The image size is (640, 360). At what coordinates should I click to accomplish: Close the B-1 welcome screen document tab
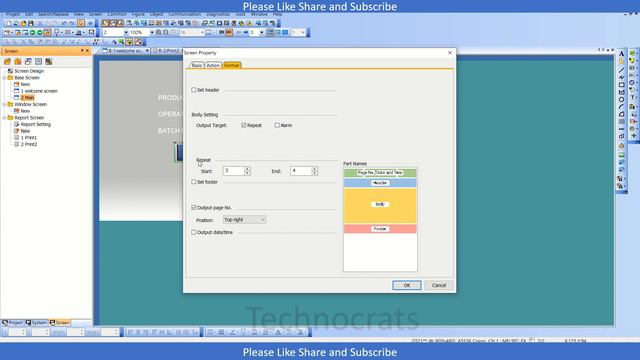(148, 51)
